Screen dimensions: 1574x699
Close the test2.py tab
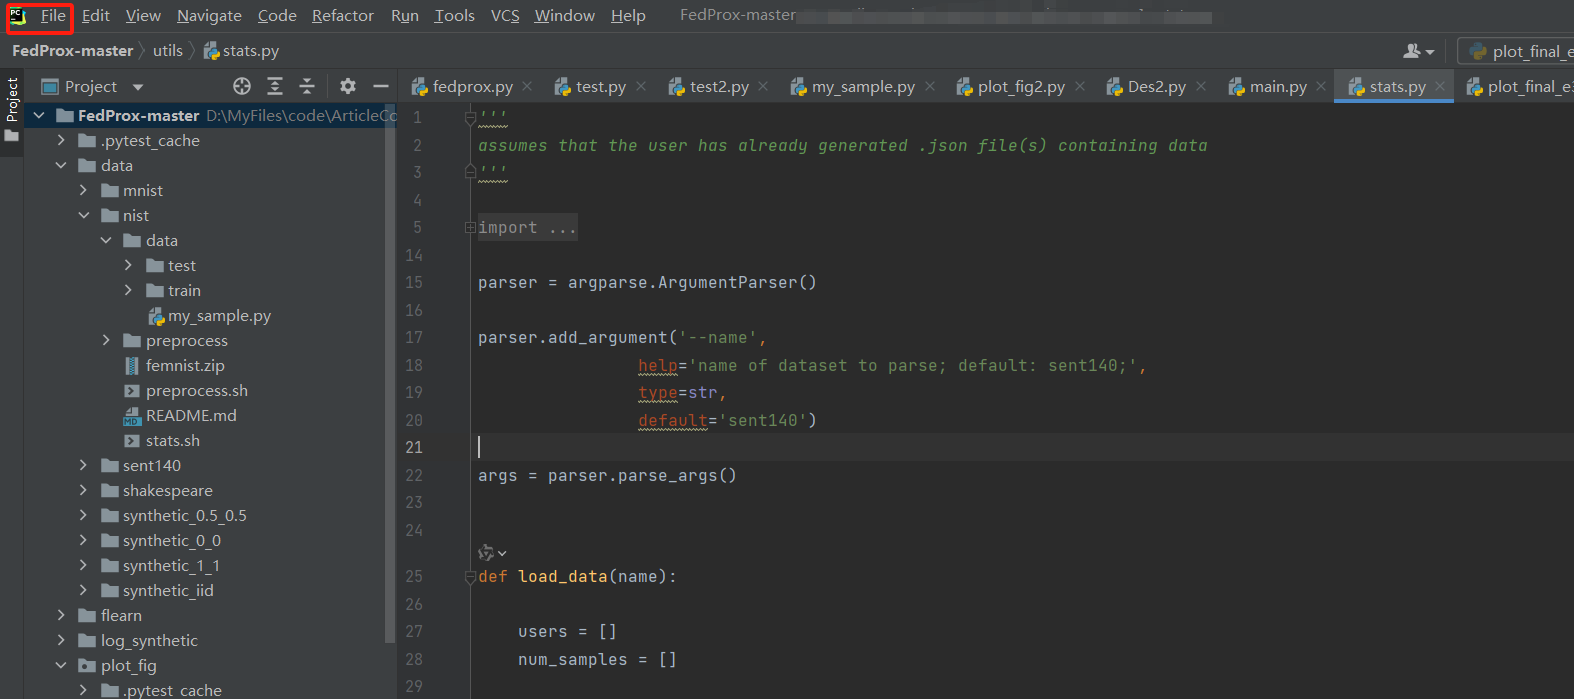click(x=763, y=87)
